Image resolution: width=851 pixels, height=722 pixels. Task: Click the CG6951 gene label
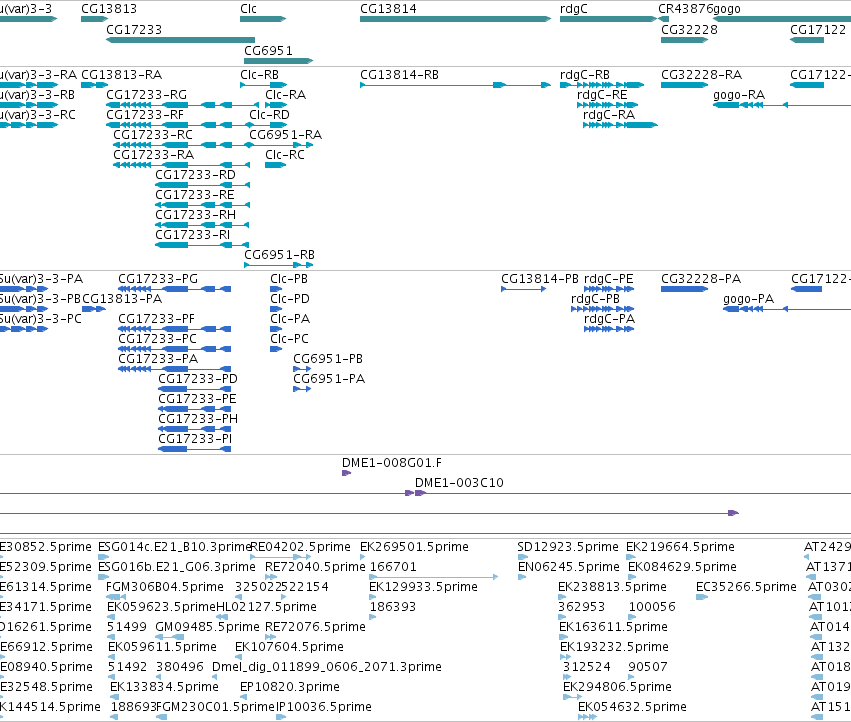(268, 50)
